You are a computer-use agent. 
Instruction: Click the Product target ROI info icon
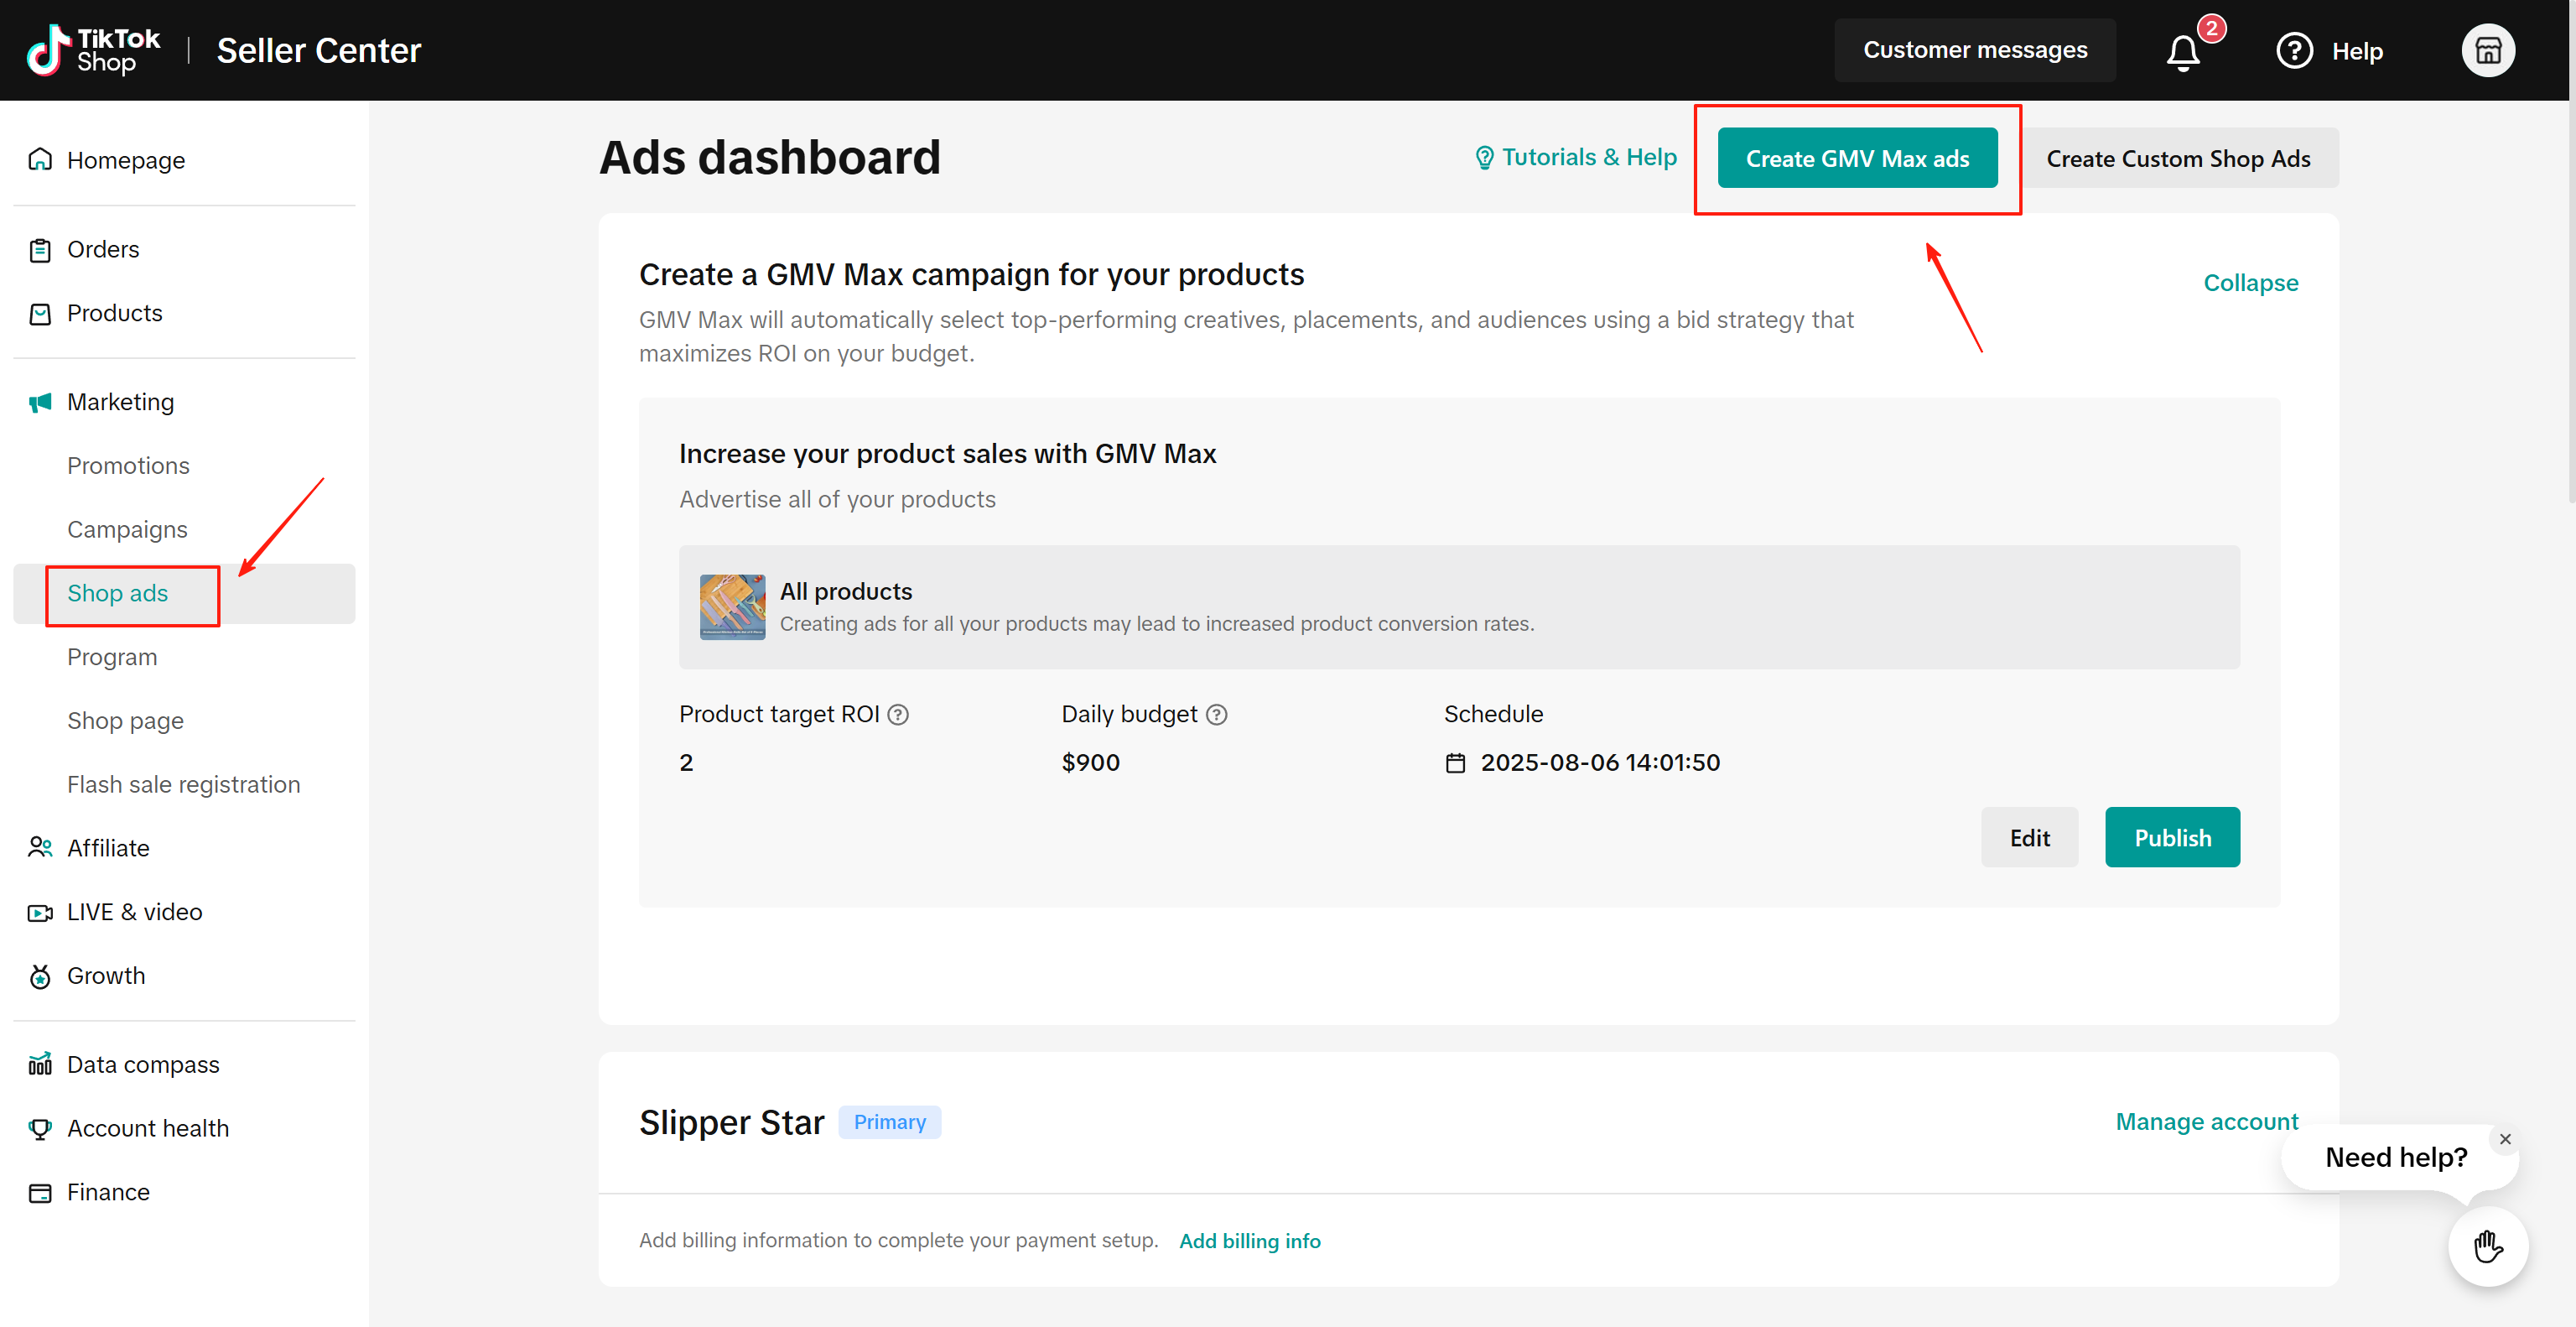pyautogui.click(x=898, y=714)
